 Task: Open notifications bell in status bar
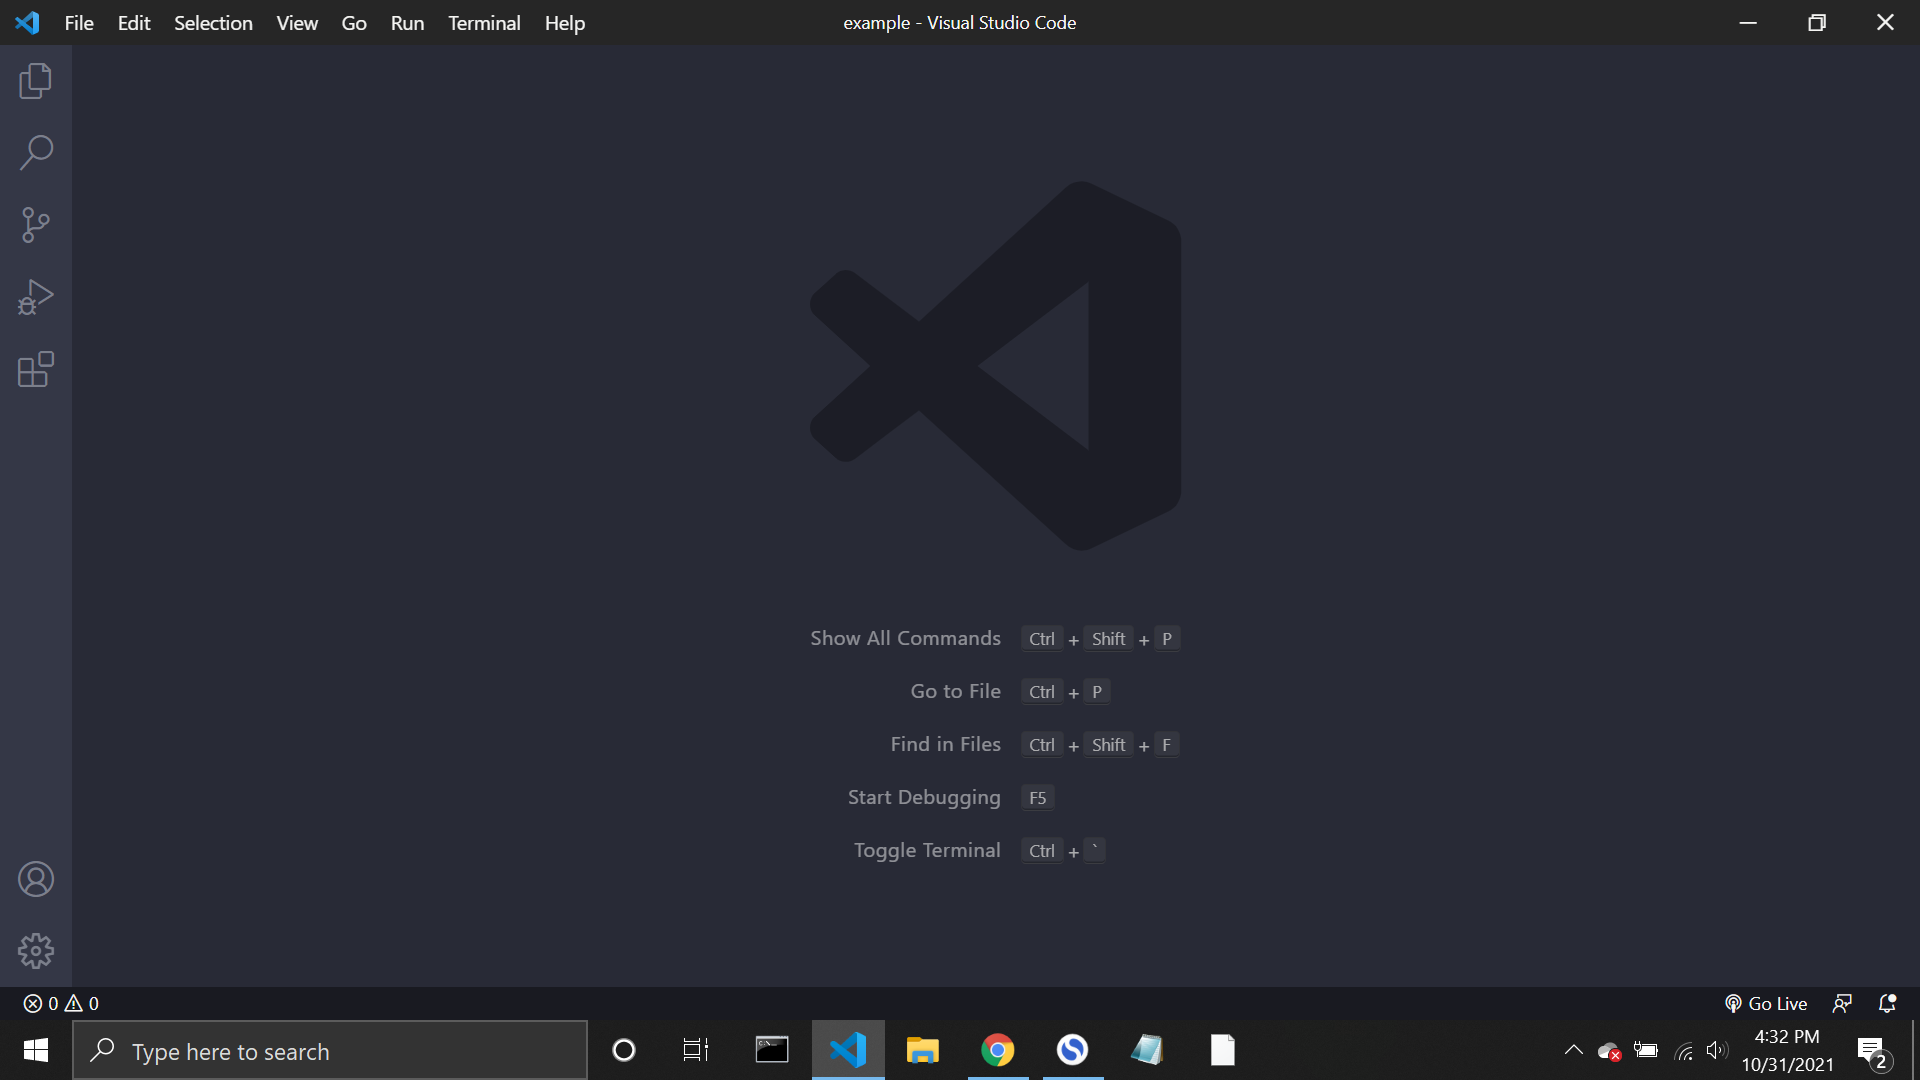1887,1003
